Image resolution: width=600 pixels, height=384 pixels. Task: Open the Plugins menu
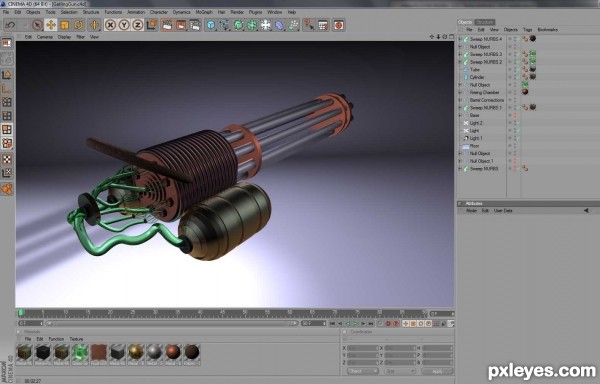click(x=255, y=12)
